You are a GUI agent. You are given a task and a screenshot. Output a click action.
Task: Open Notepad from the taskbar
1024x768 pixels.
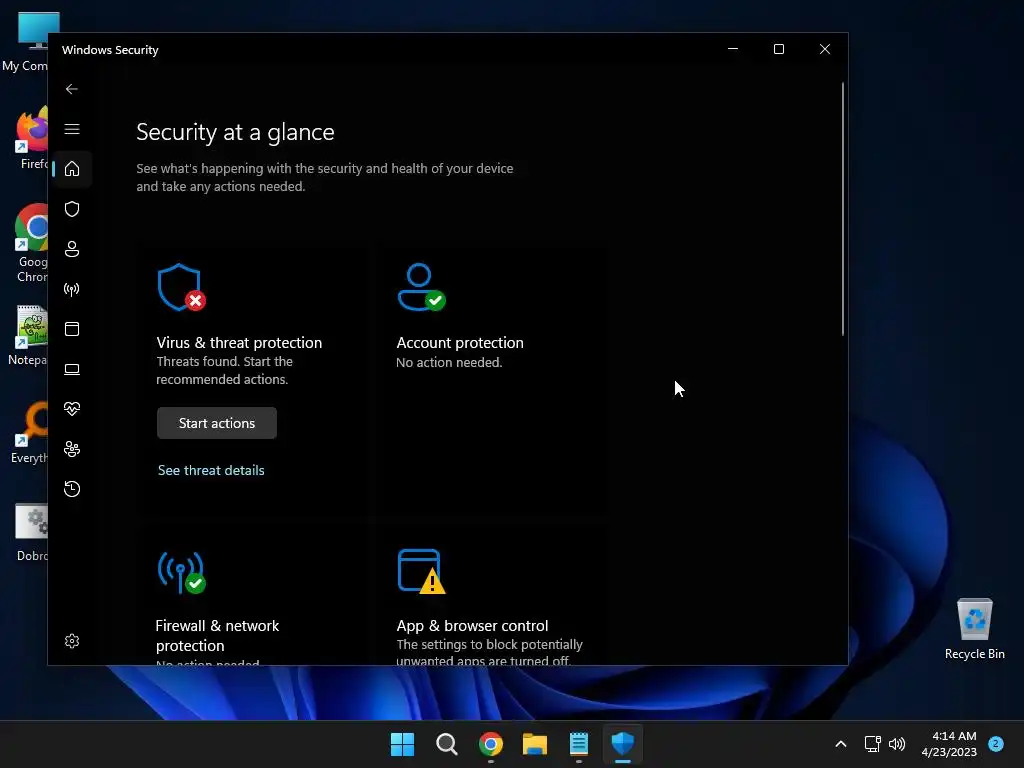[579, 744]
